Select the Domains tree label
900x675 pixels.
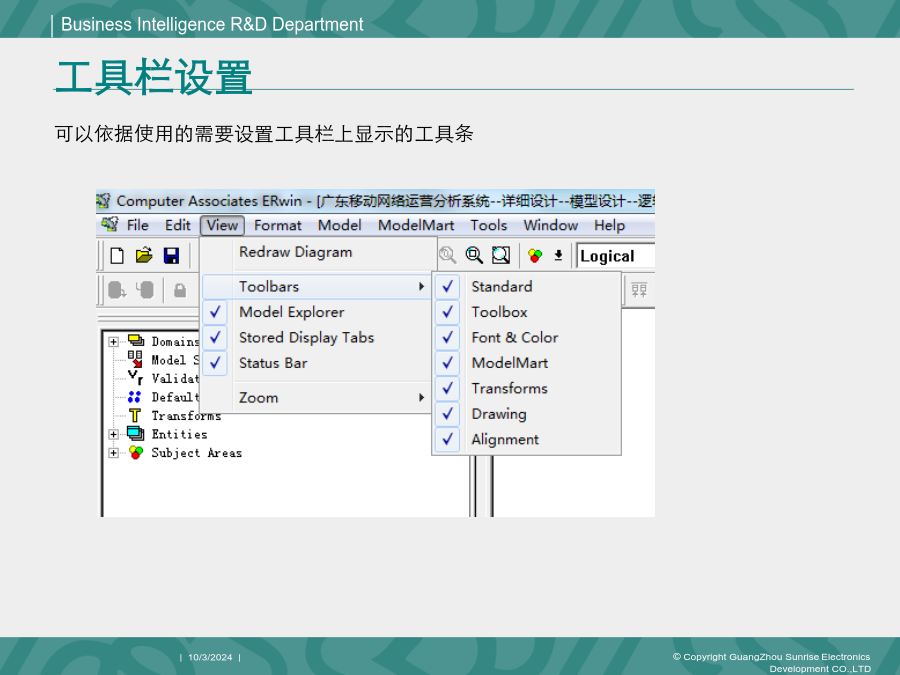click(x=175, y=342)
